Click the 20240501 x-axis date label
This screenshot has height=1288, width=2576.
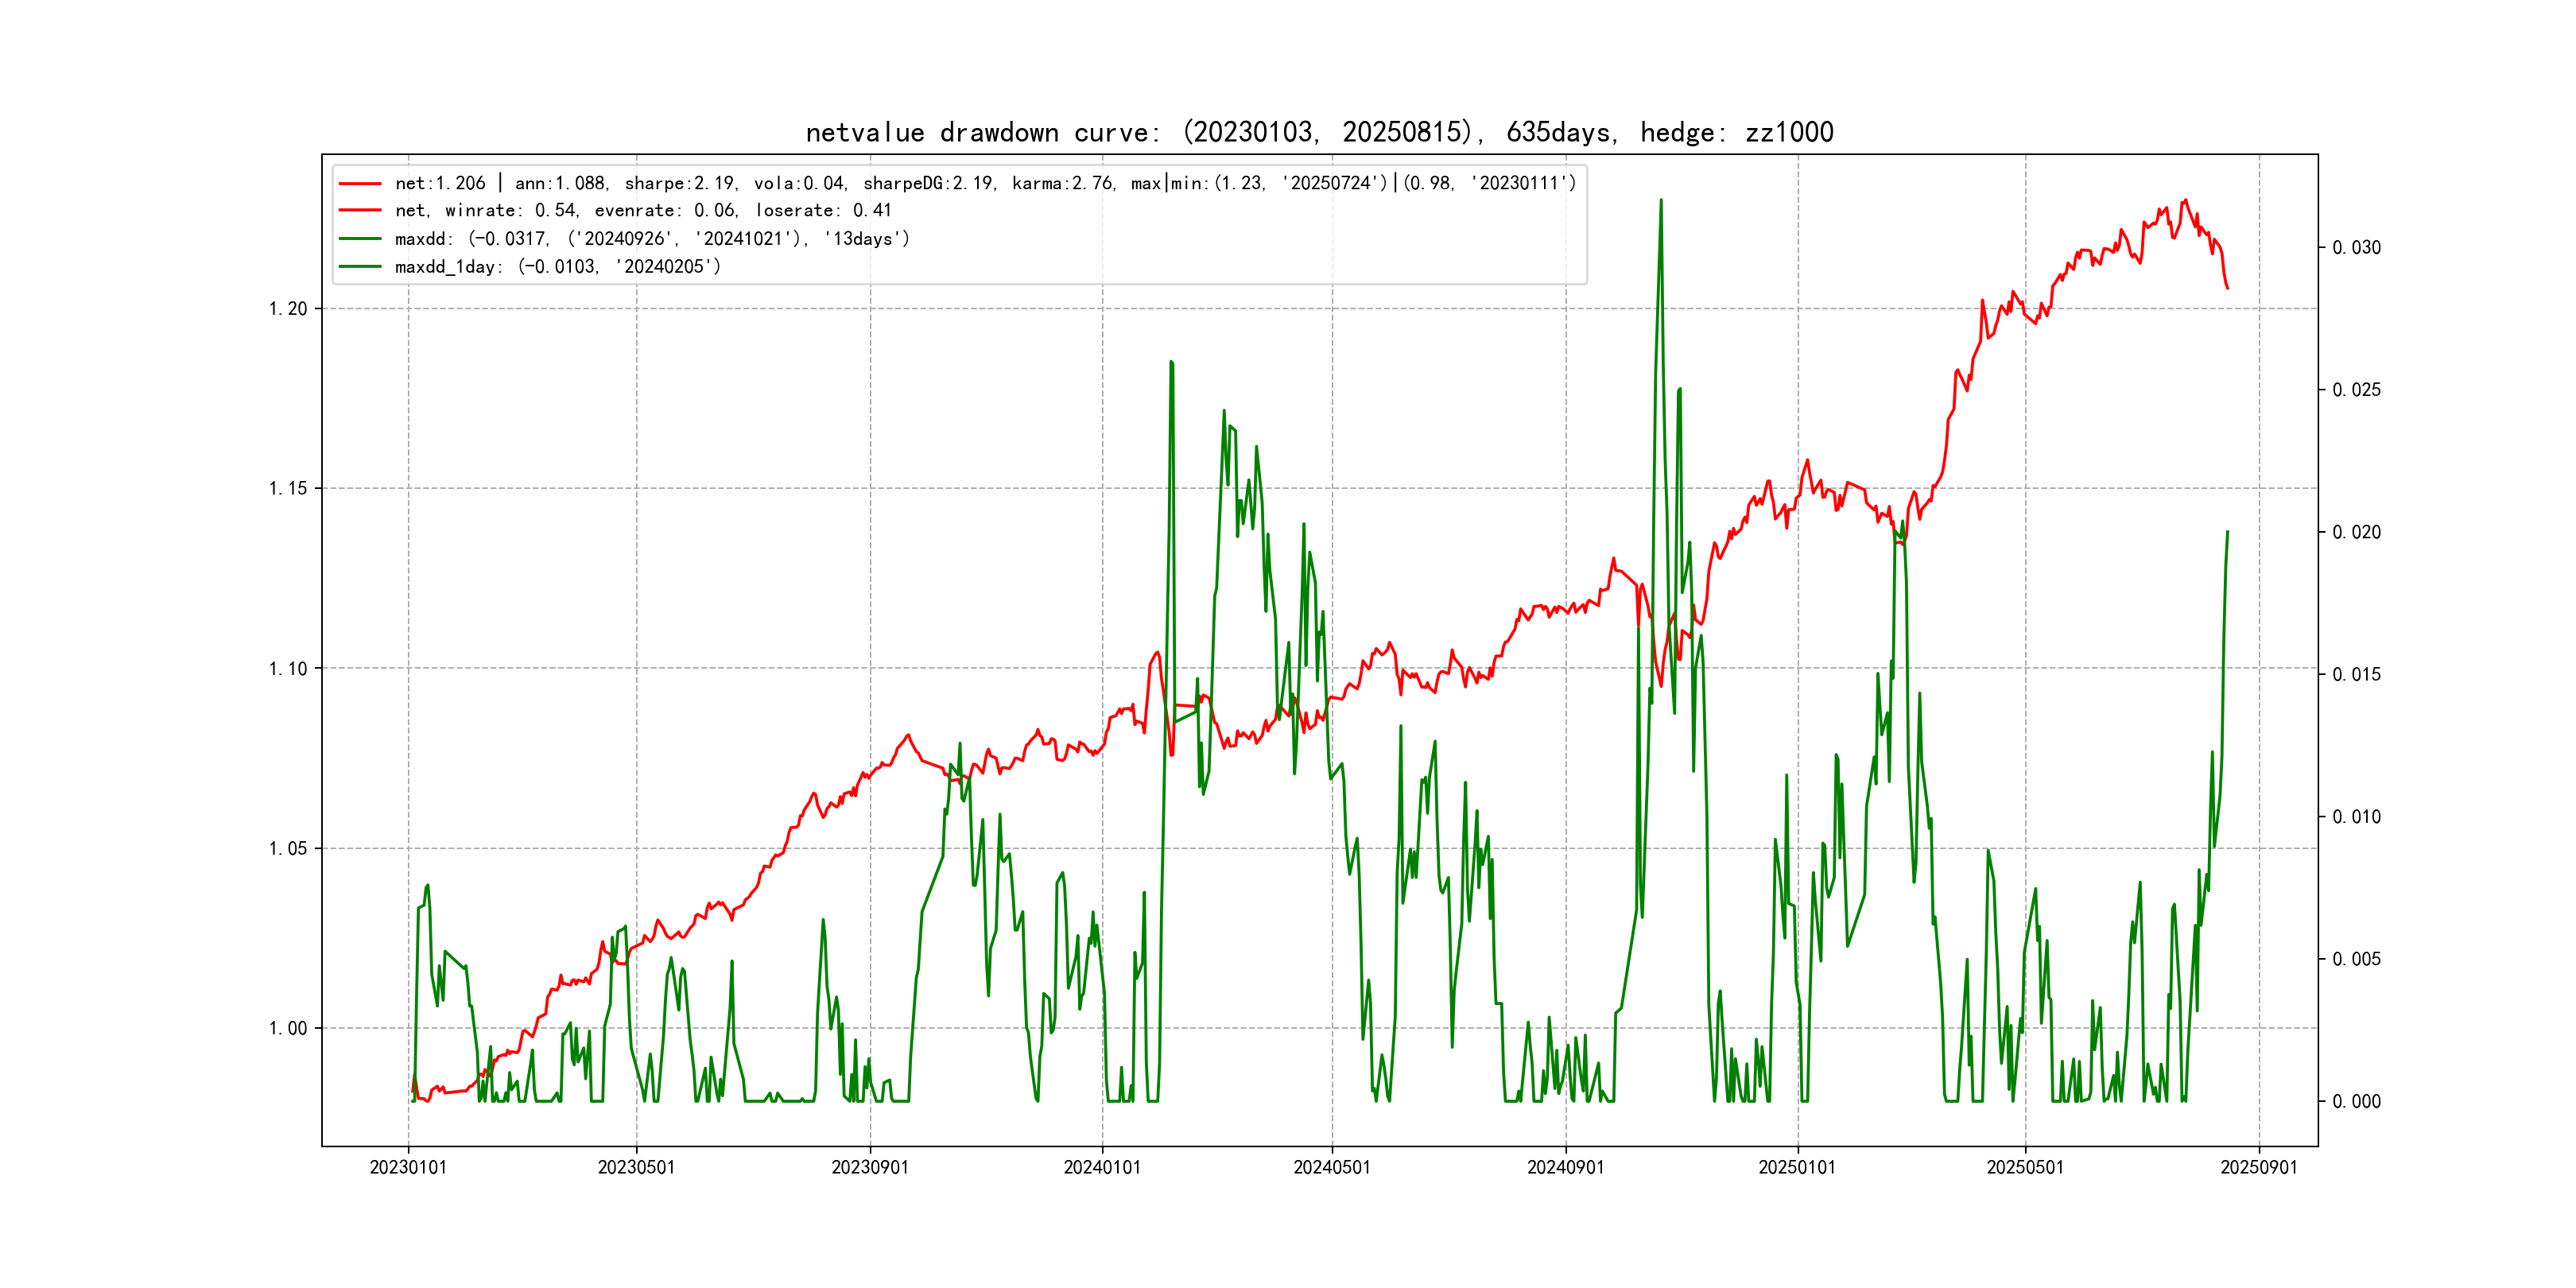(x=1332, y=1168)
